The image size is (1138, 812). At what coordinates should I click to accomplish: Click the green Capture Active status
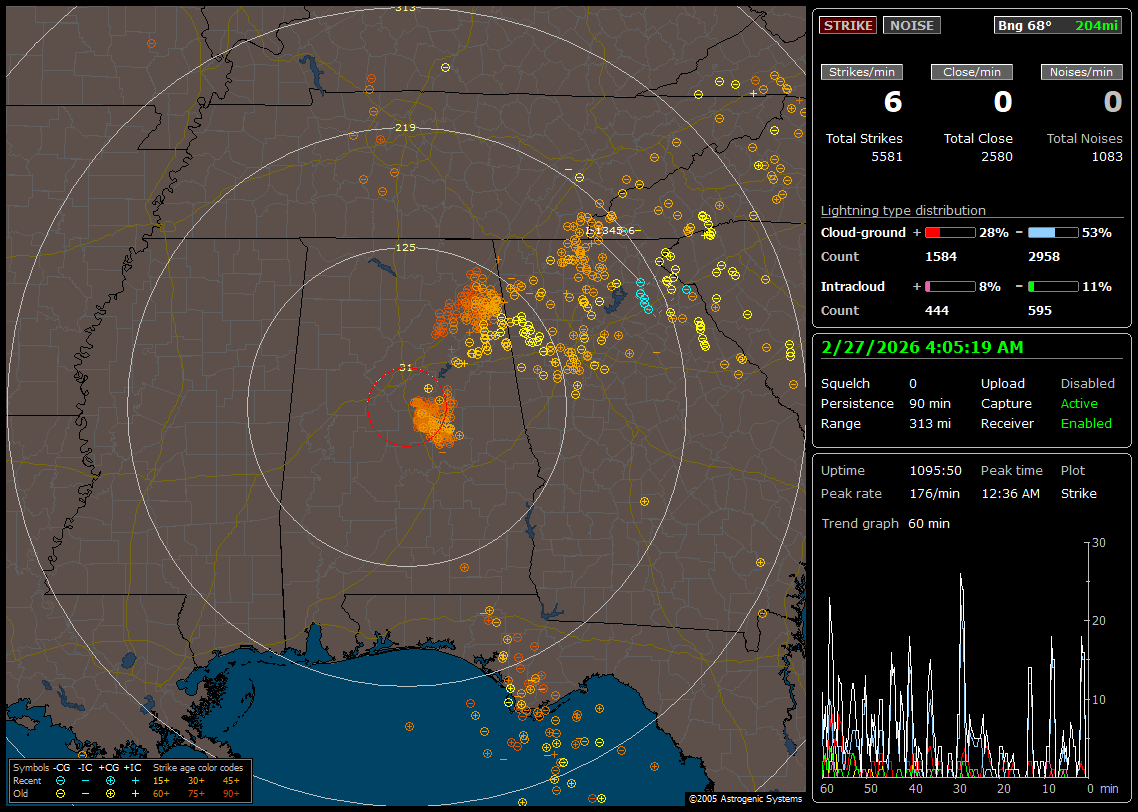(1079, 403)
